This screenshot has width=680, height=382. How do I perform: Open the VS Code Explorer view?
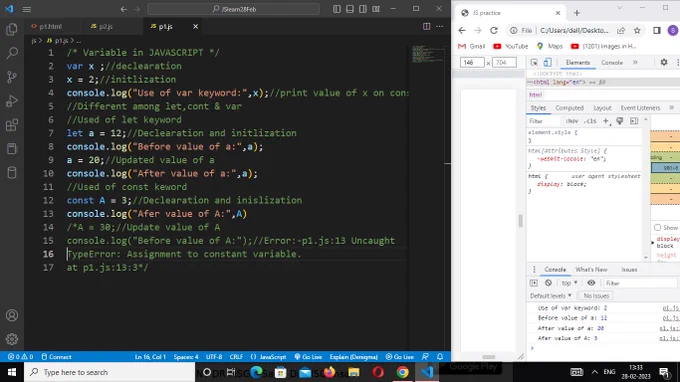tap(12, 29)
